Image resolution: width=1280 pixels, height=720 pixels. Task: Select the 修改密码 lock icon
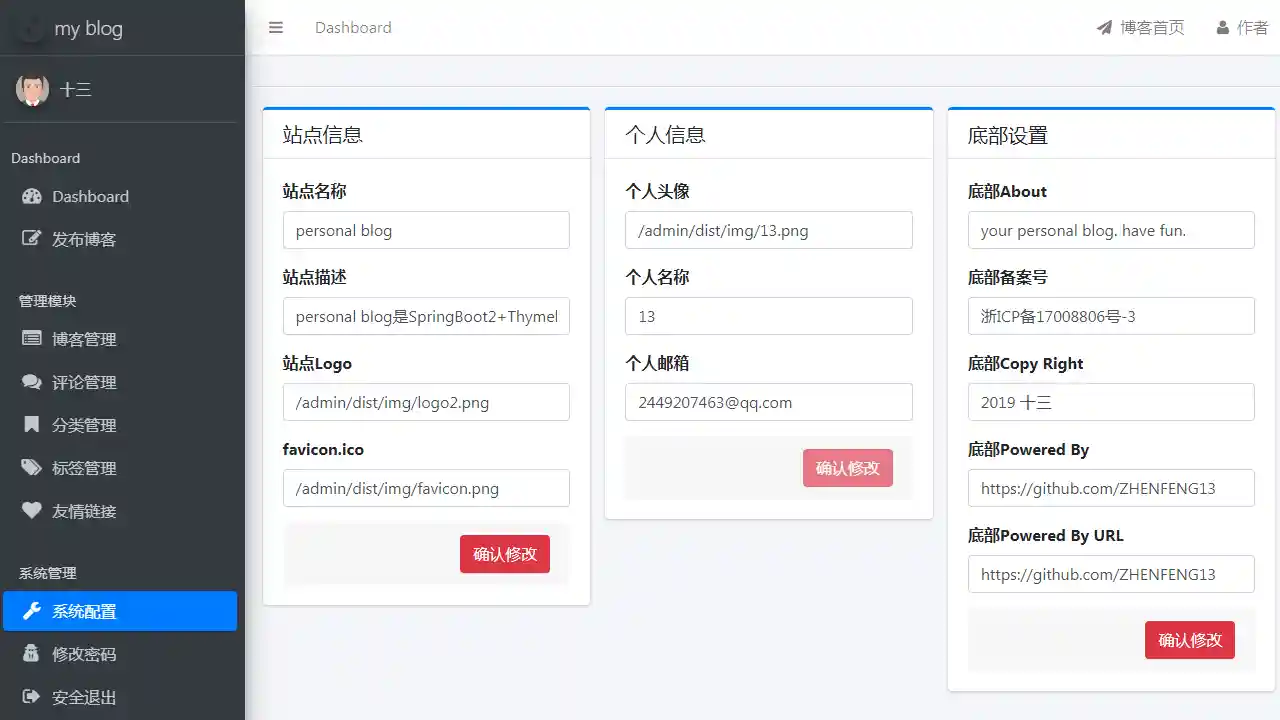coord(31,654)
